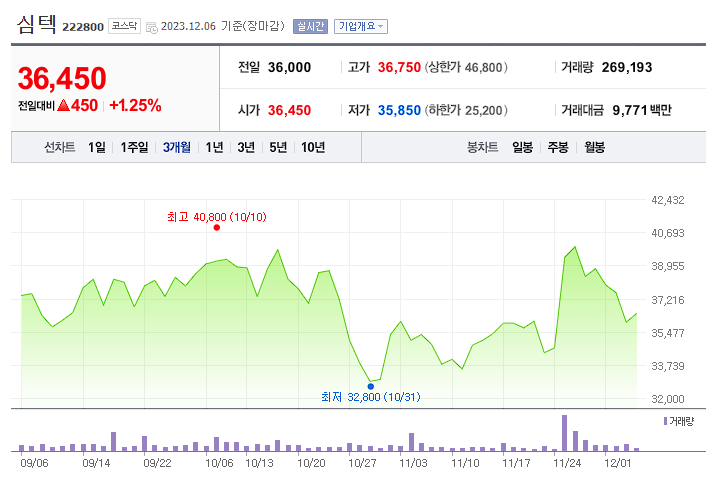Image resolution: width=706 pixels, height=483 pixels.
Task: Click the 32,000 y-axis label
Action: 668,399
